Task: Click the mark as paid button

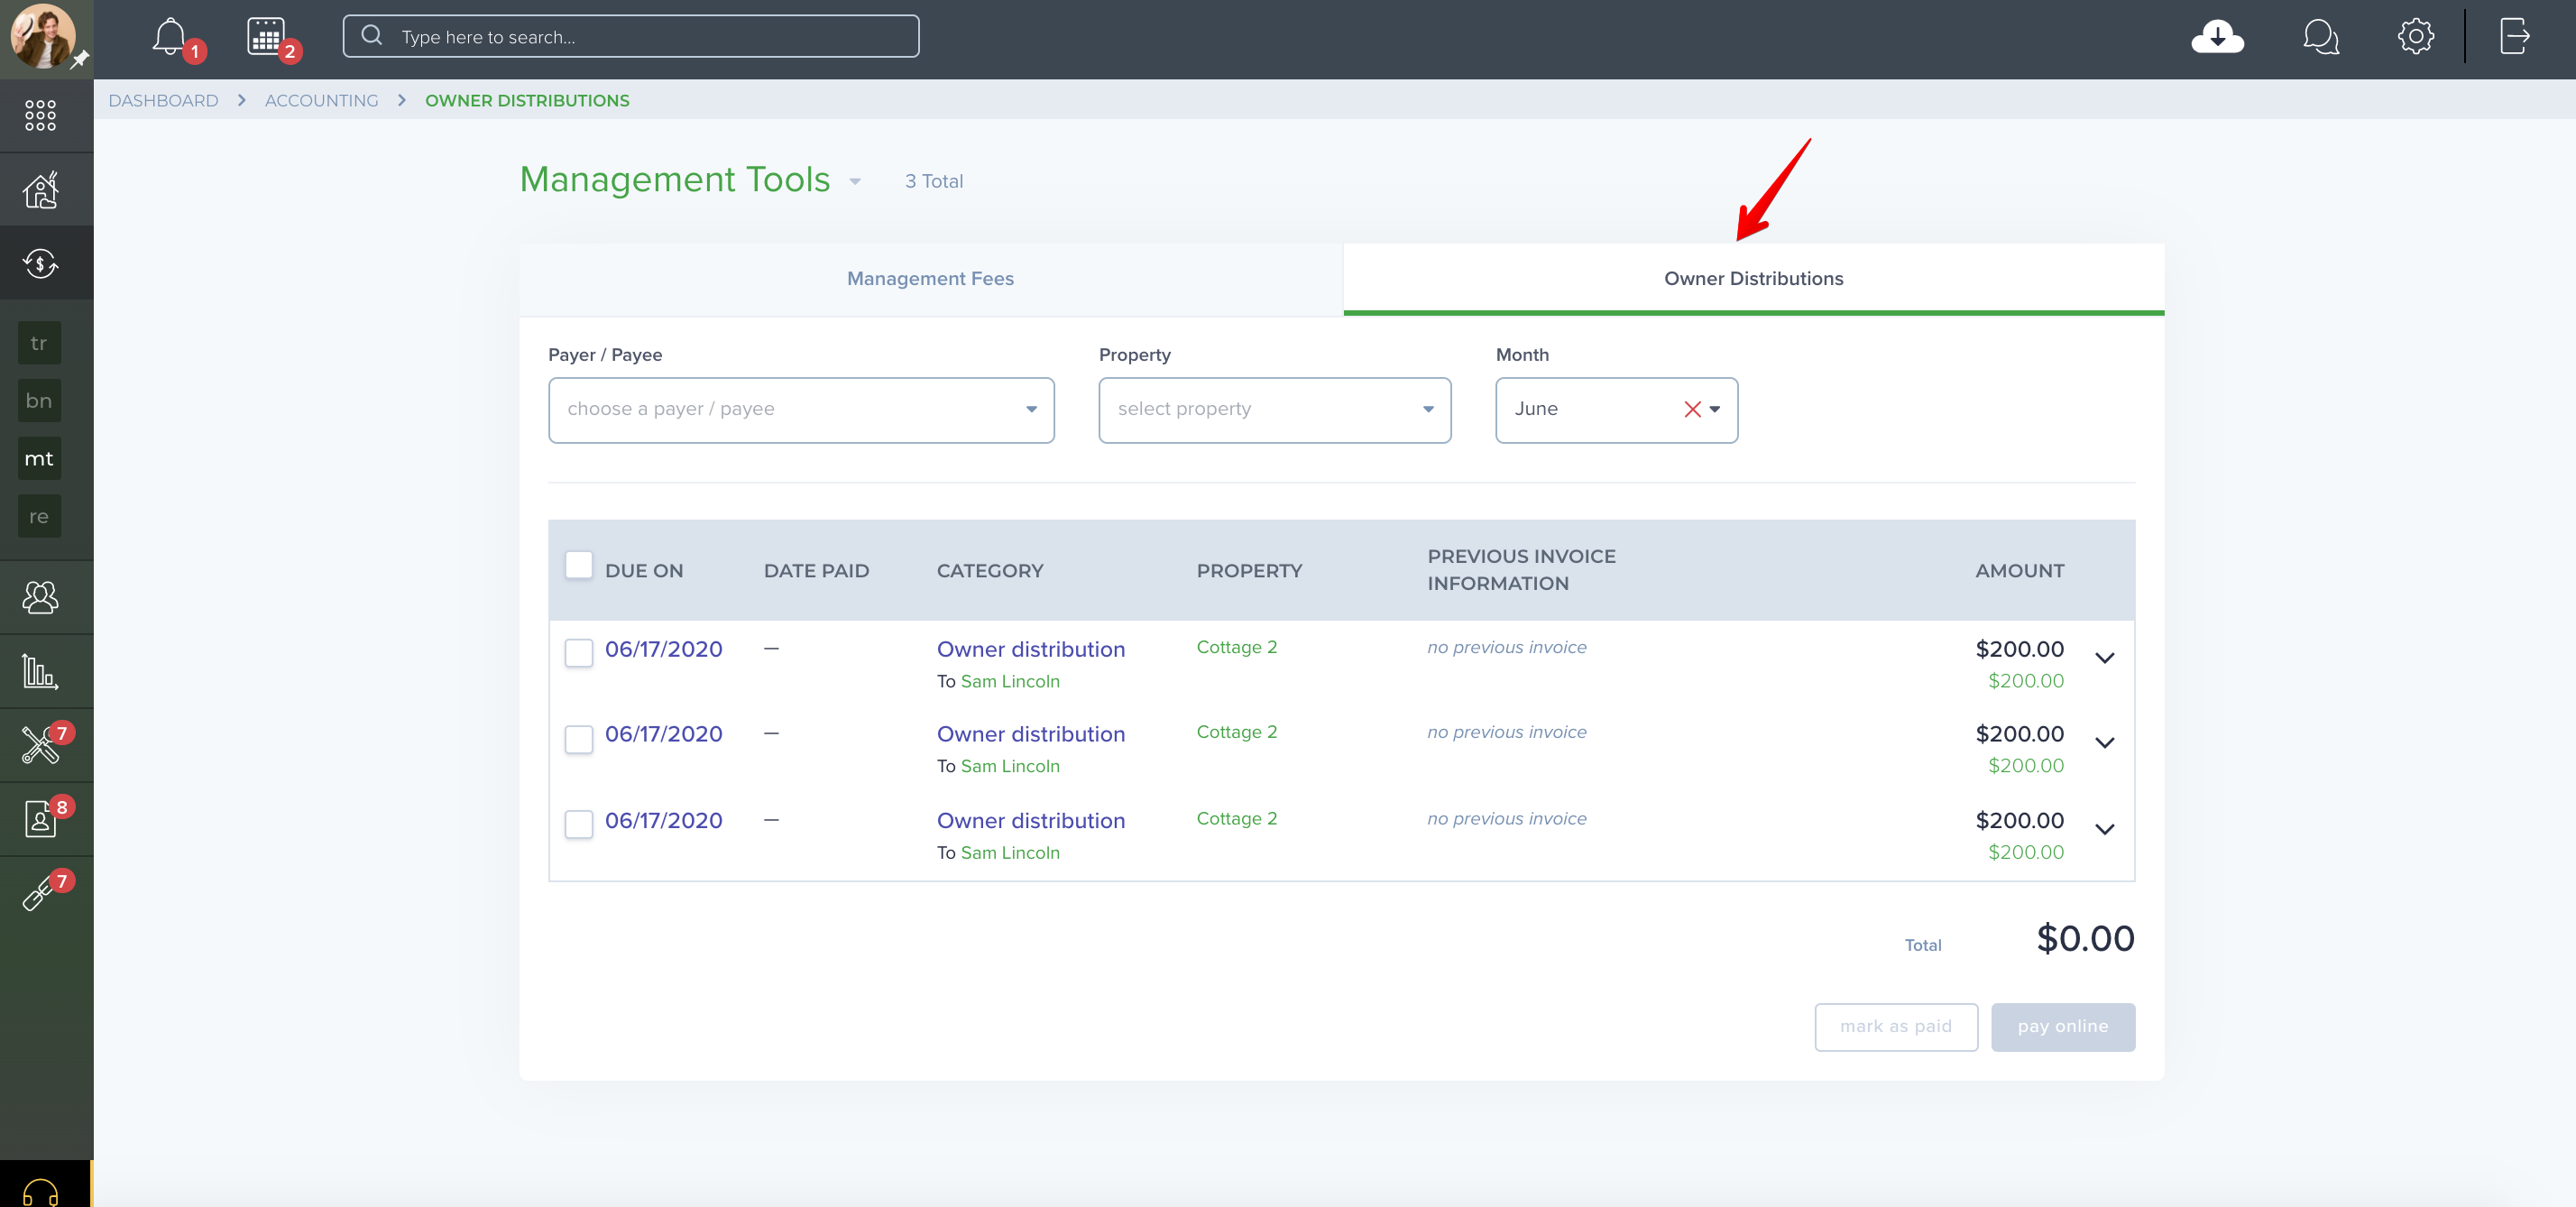Action: click(x=1896, y=1026)
